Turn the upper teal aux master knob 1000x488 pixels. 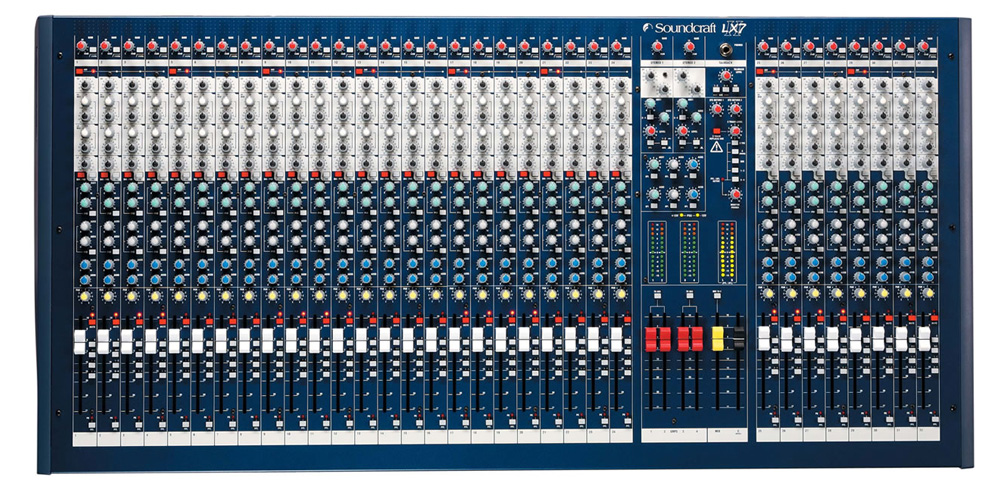653,165
